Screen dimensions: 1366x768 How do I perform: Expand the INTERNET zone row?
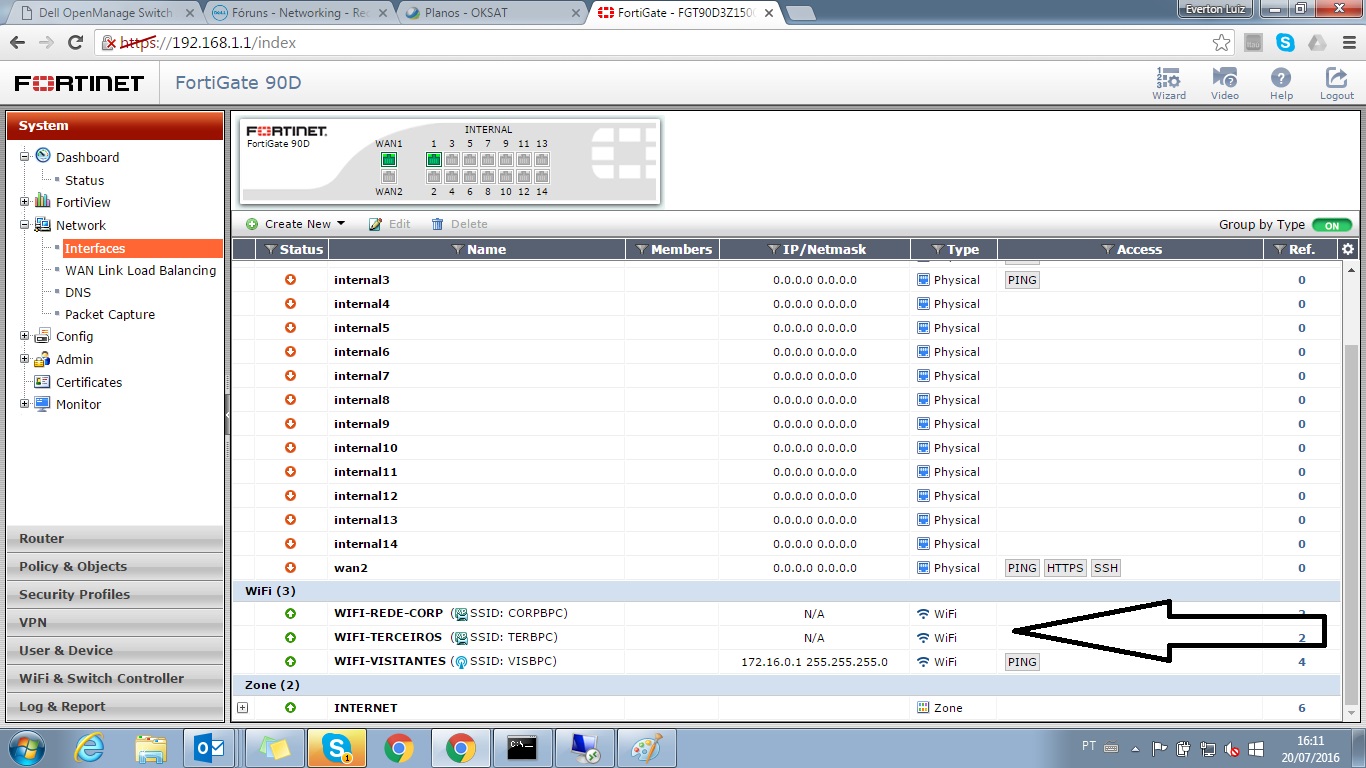[x=242, y=708]
